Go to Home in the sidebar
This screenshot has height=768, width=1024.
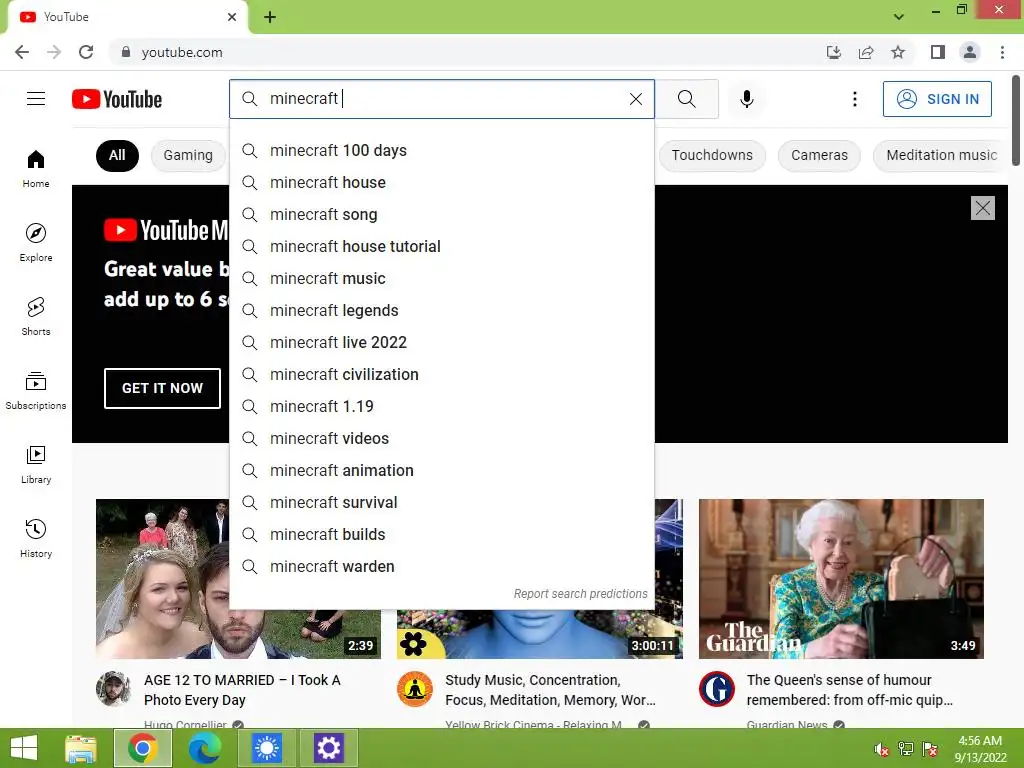click(36, 169)
